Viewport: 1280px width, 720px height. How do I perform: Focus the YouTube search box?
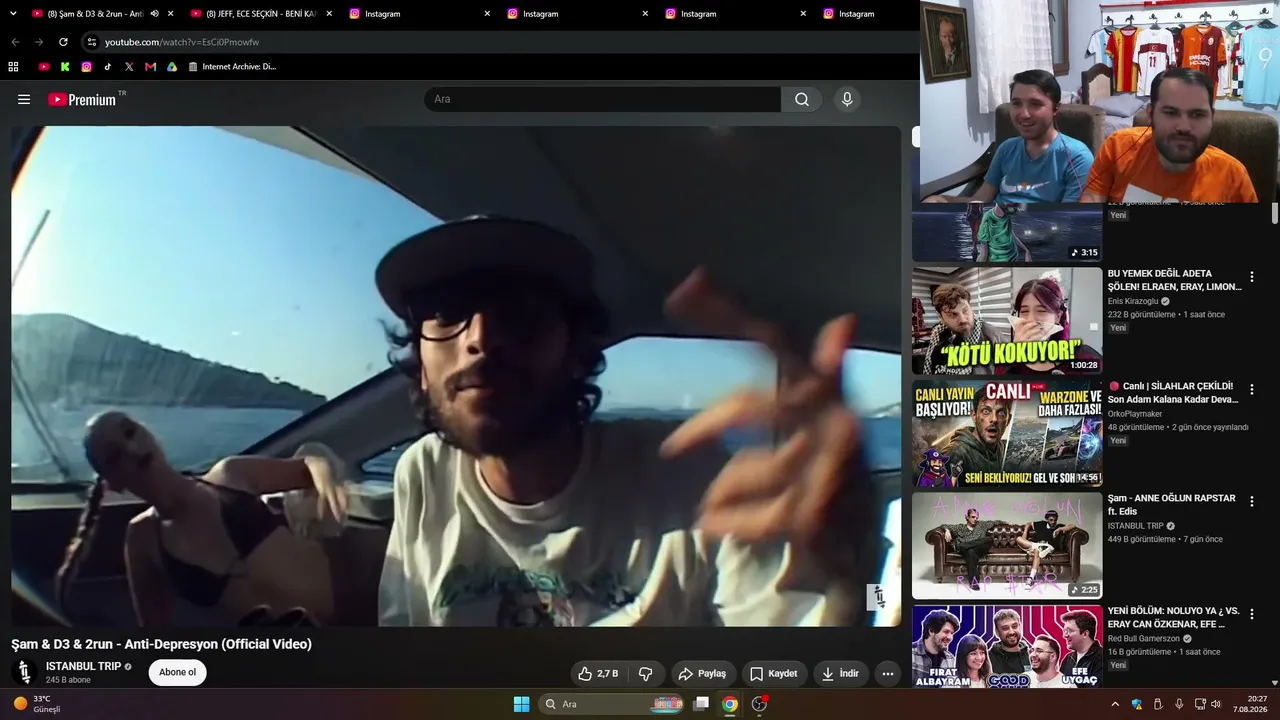pos(602,99)
